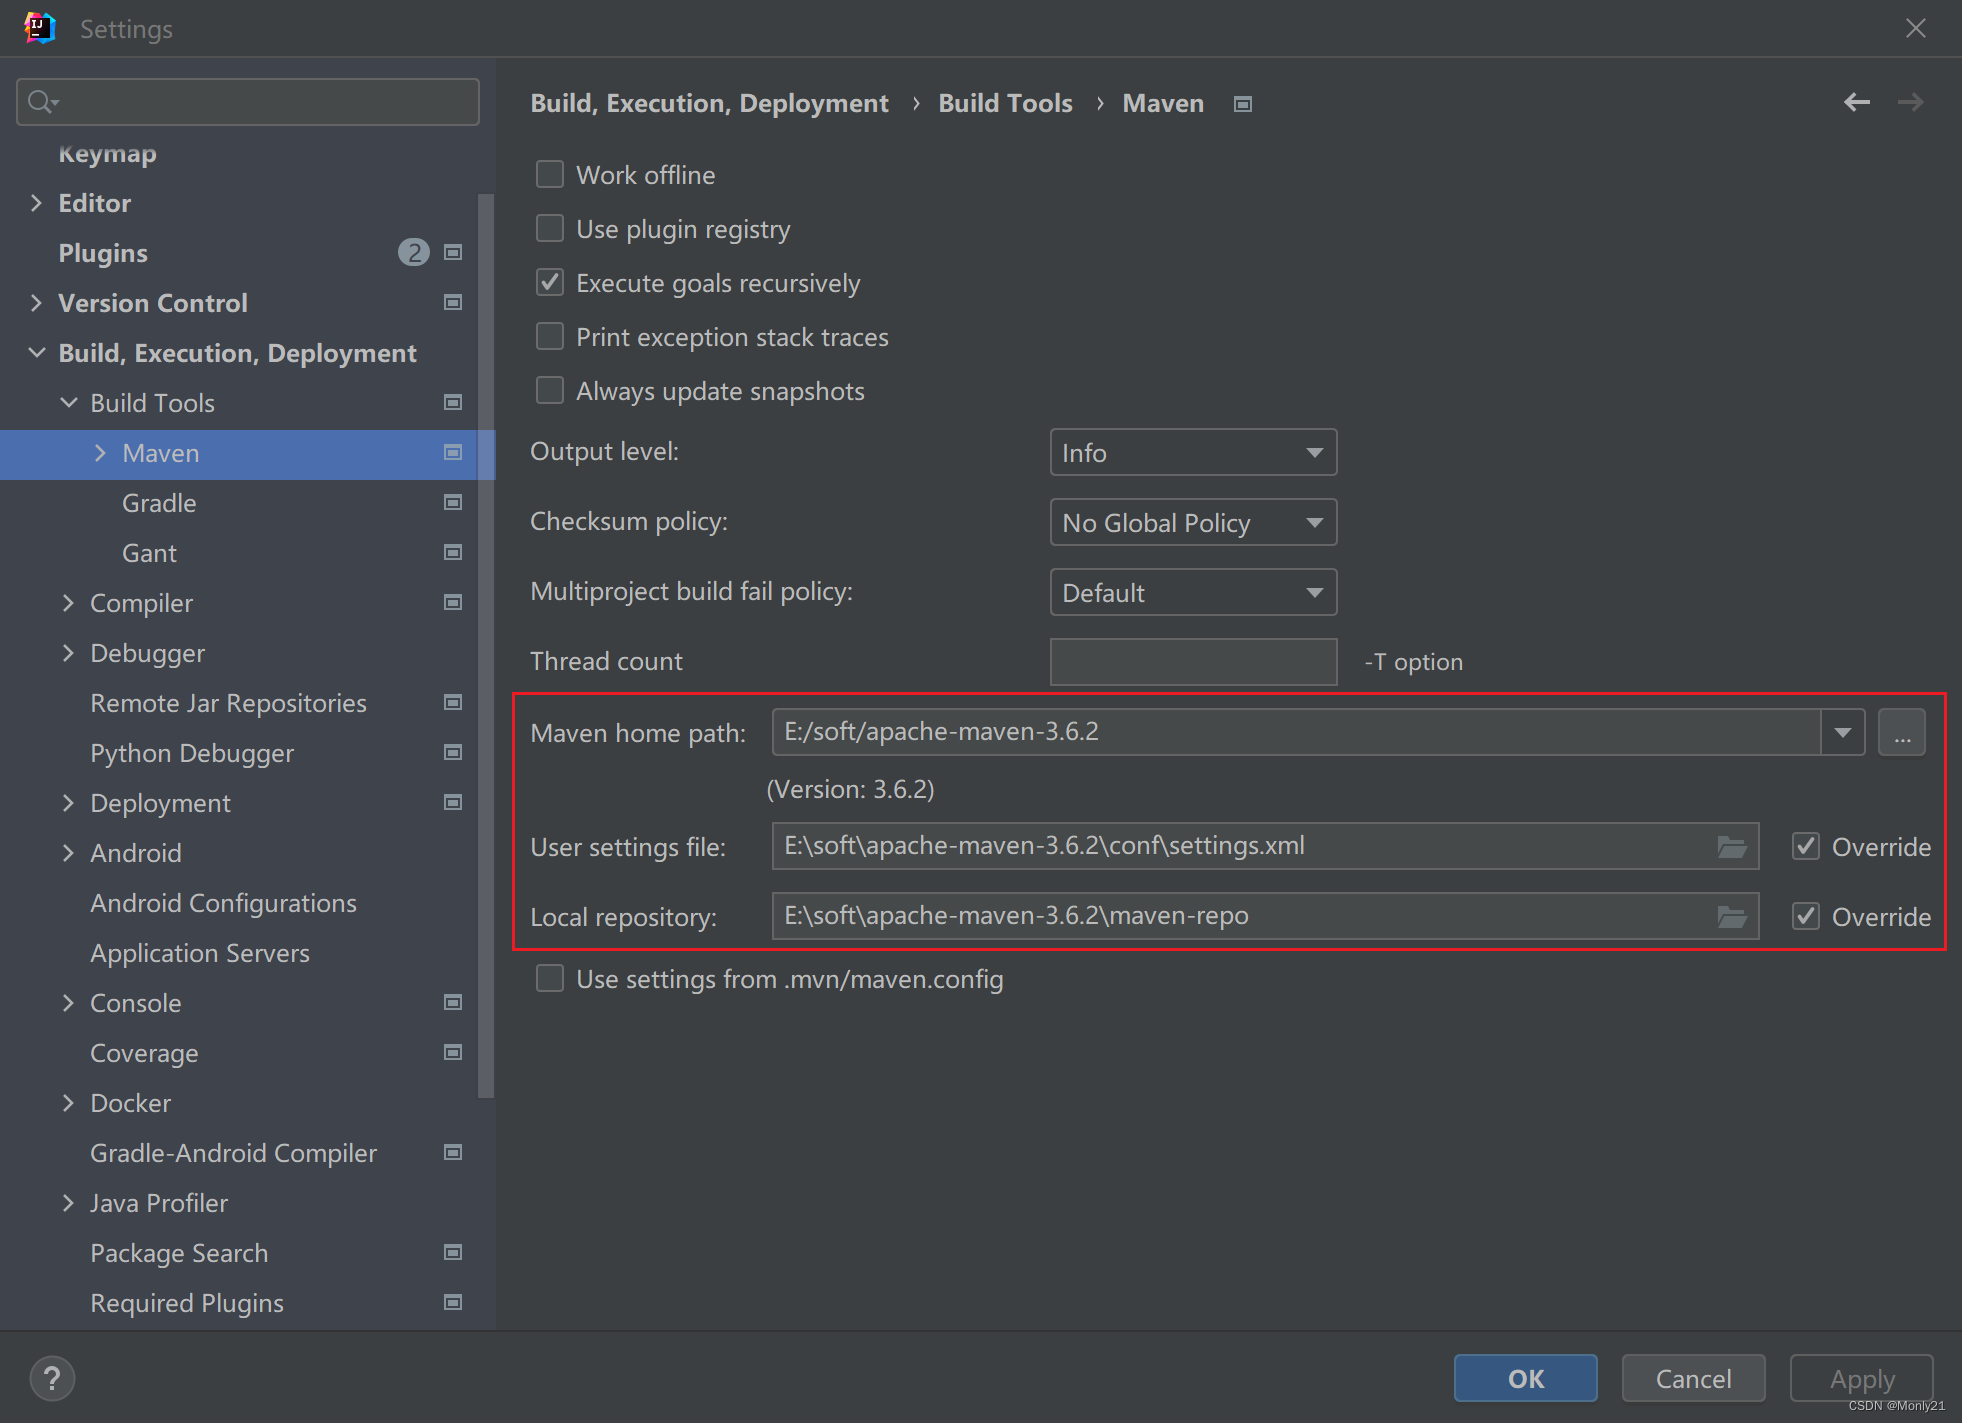The width and height of the screenshot is (1962, 1423).
Task: Click the settings tree vertical scrollbar
Action: 486,645
